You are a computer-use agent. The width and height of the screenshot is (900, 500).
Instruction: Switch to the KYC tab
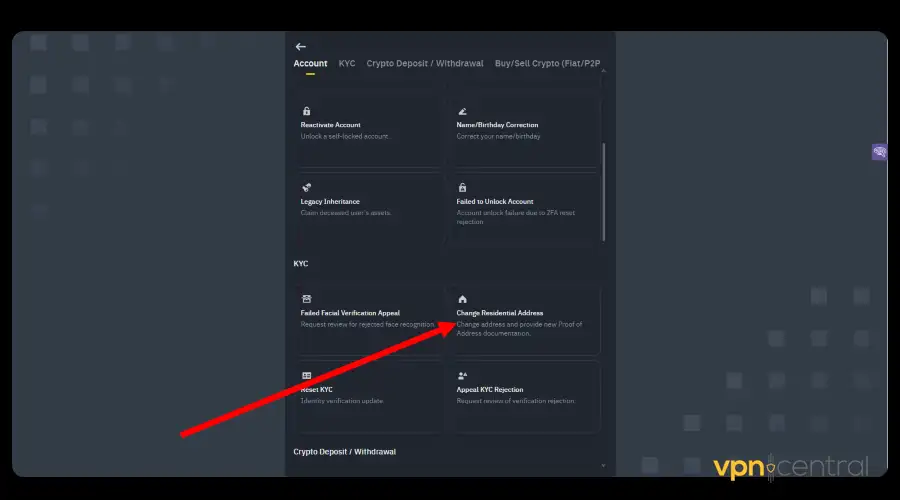click(x=347, y=64)
